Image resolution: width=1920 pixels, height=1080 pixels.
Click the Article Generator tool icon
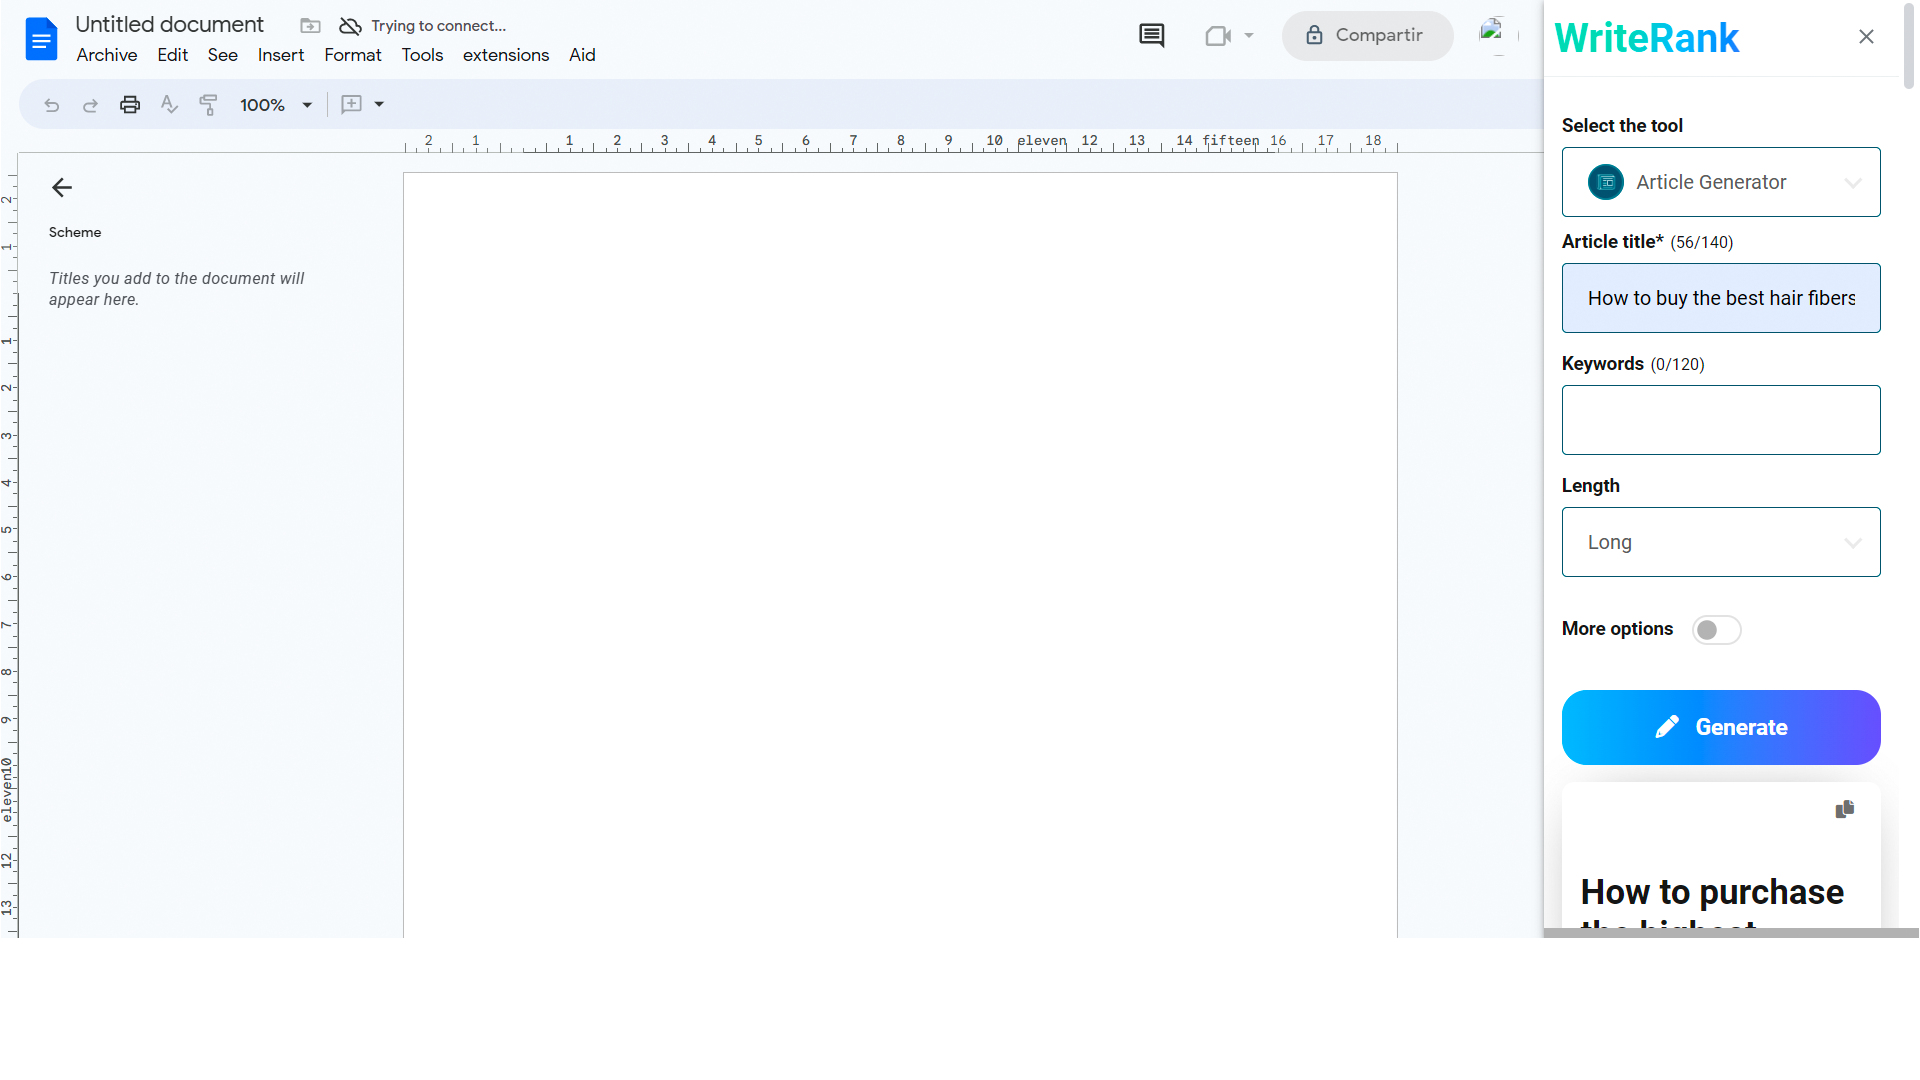click(x=1605, y=182)
